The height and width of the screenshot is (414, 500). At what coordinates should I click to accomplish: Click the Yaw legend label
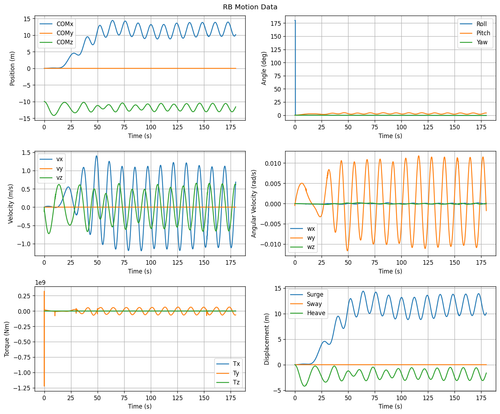[x=482, y=42]
